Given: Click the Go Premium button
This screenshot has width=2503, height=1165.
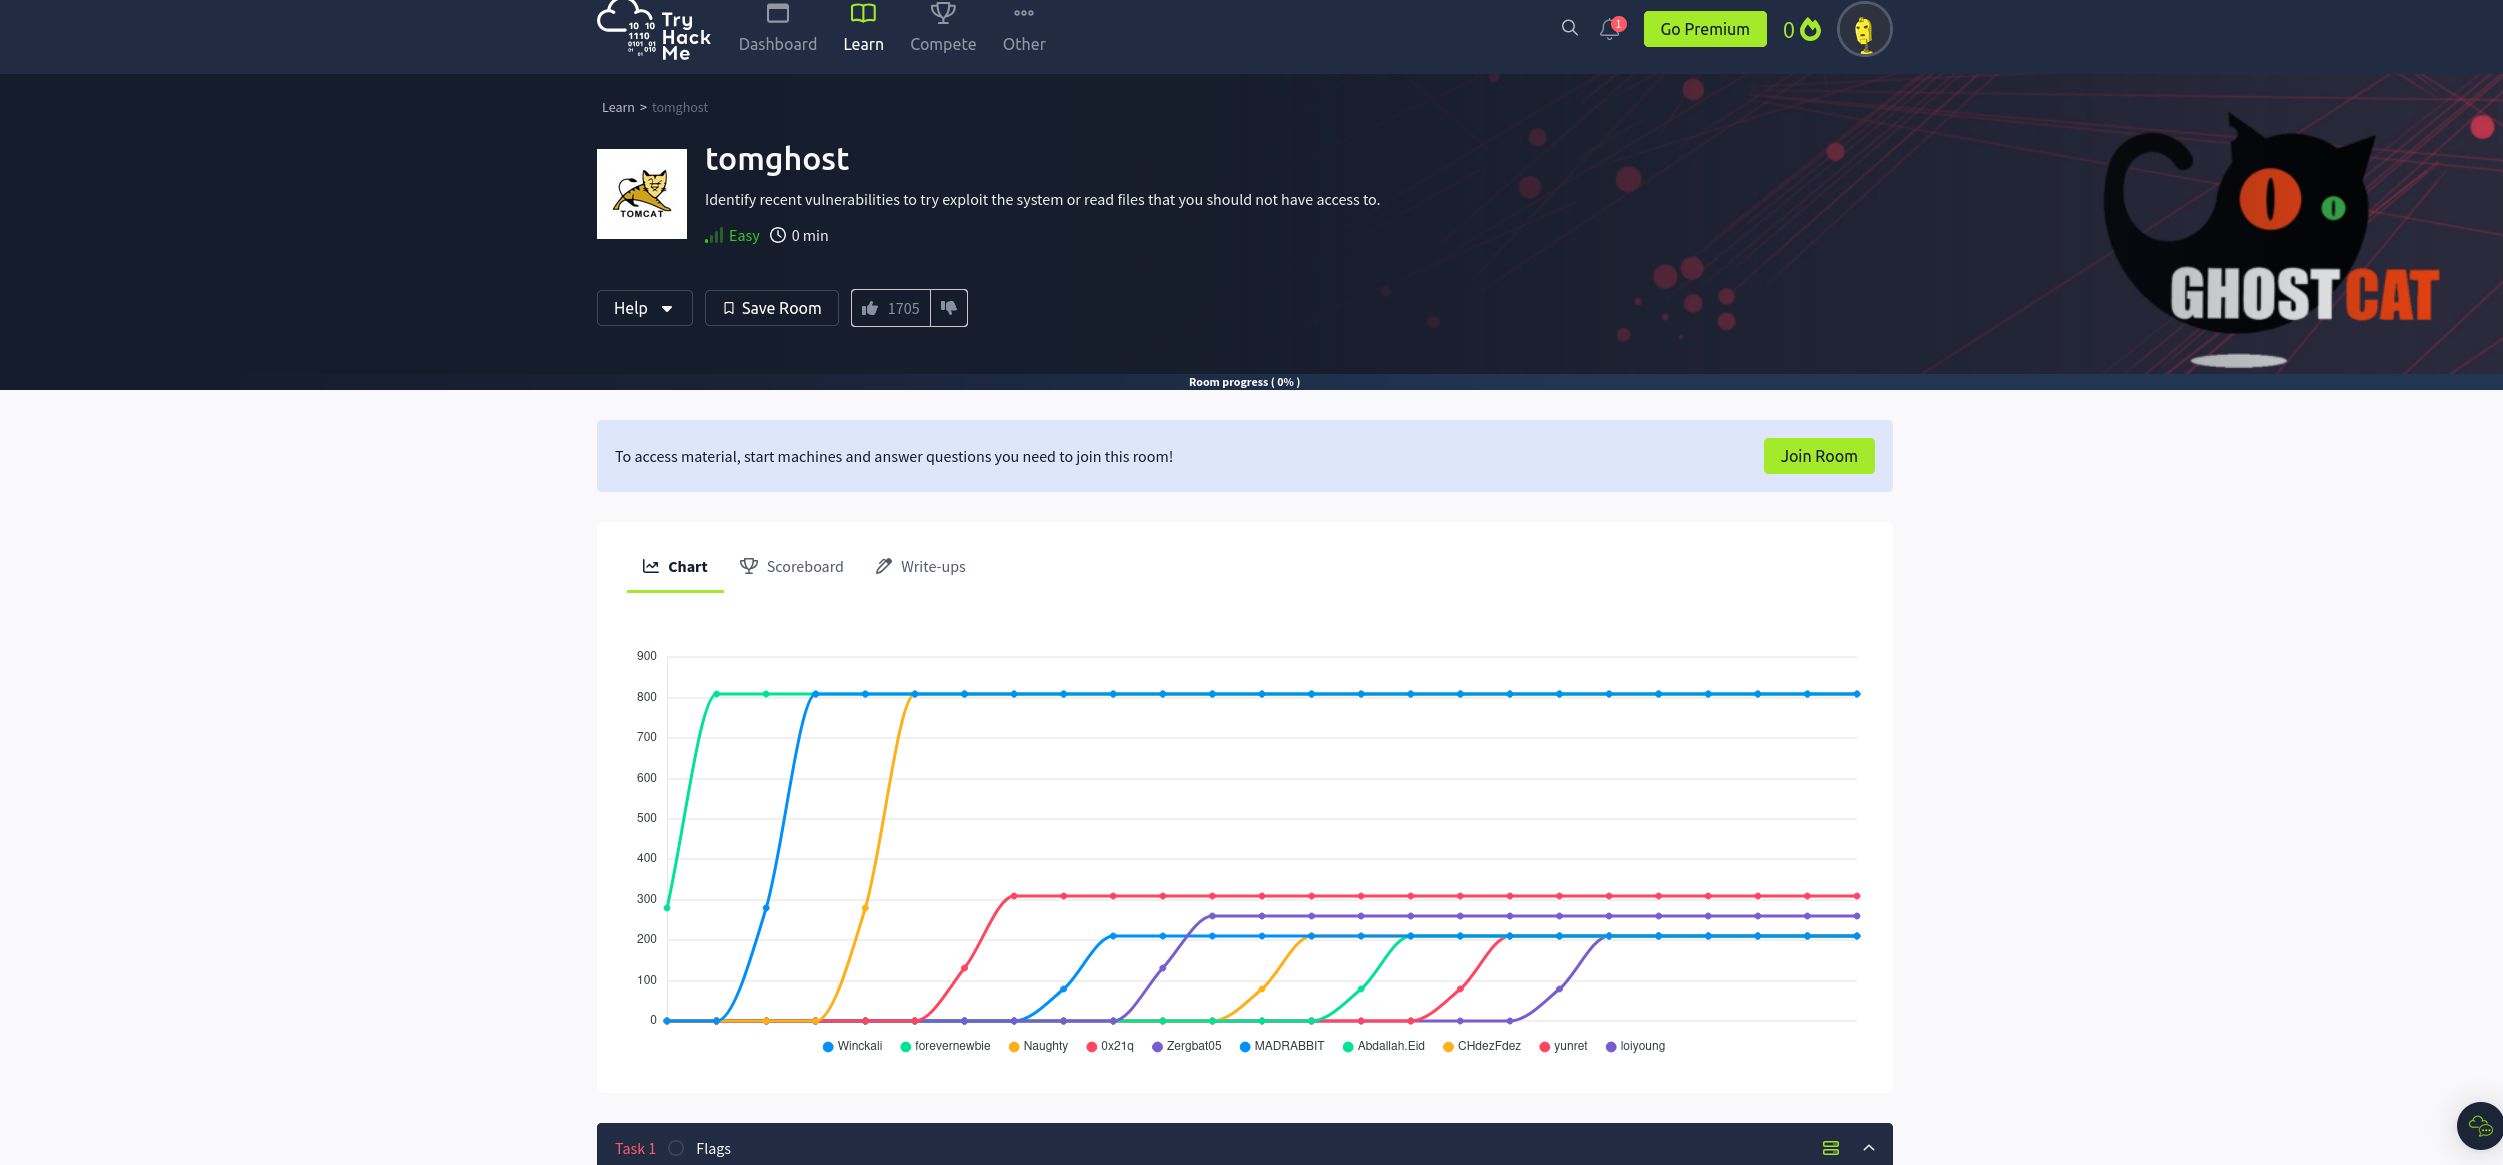Looking at the screenshot, I should click(x=1704, y=29).
